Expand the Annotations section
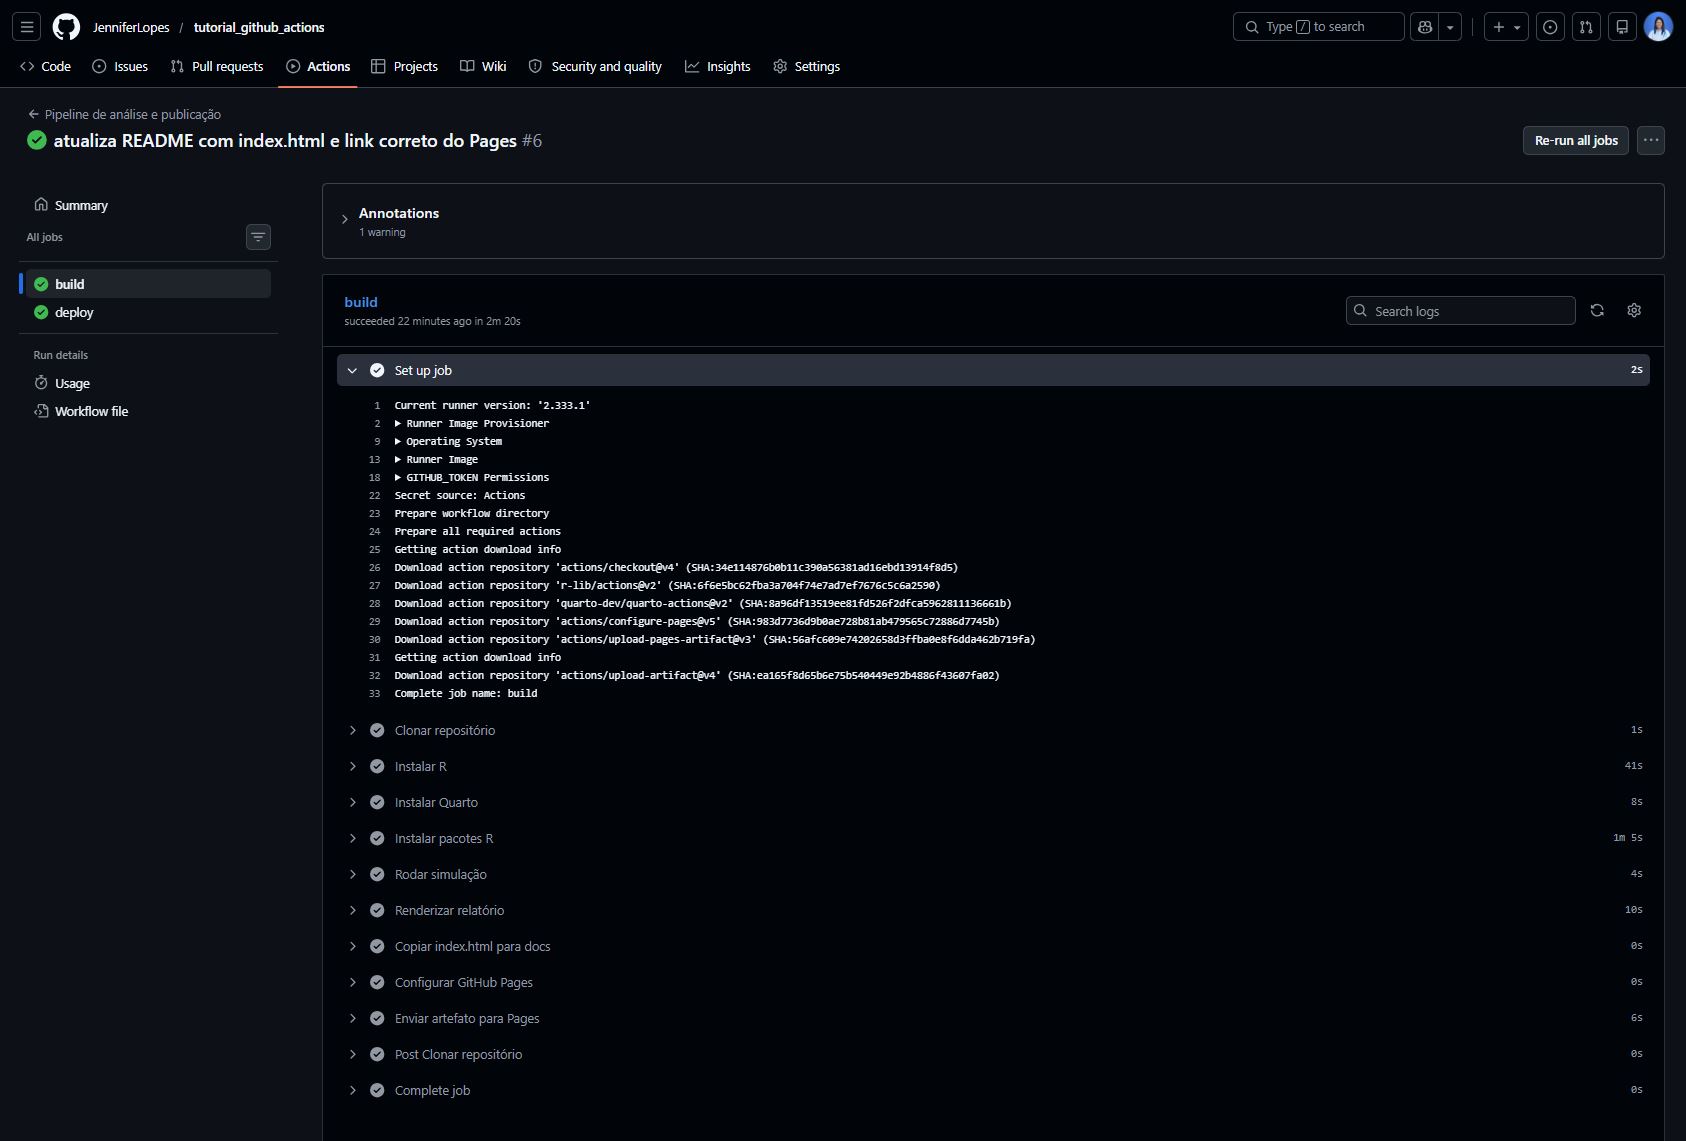Image resolution: width=1686 pixels, height=1141 pixels. pos(345,220)
